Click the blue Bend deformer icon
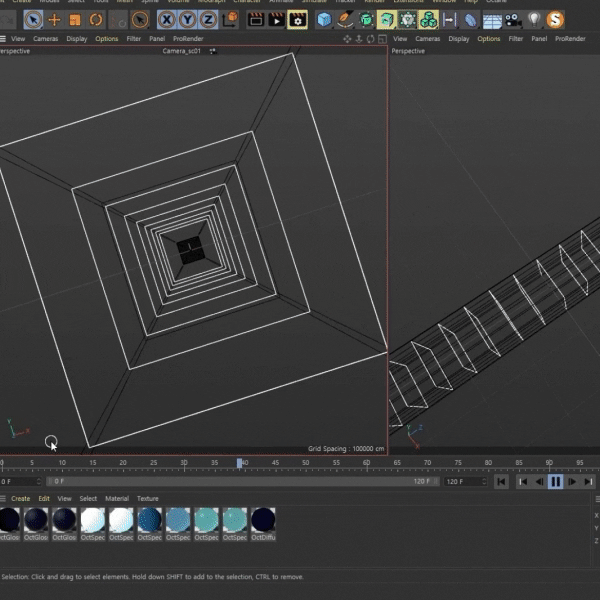This screenshot has height=600, width=600. tap(470, 20)
